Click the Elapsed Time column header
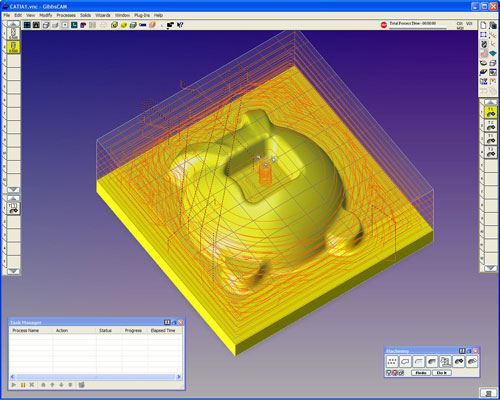 pos(165,330)
